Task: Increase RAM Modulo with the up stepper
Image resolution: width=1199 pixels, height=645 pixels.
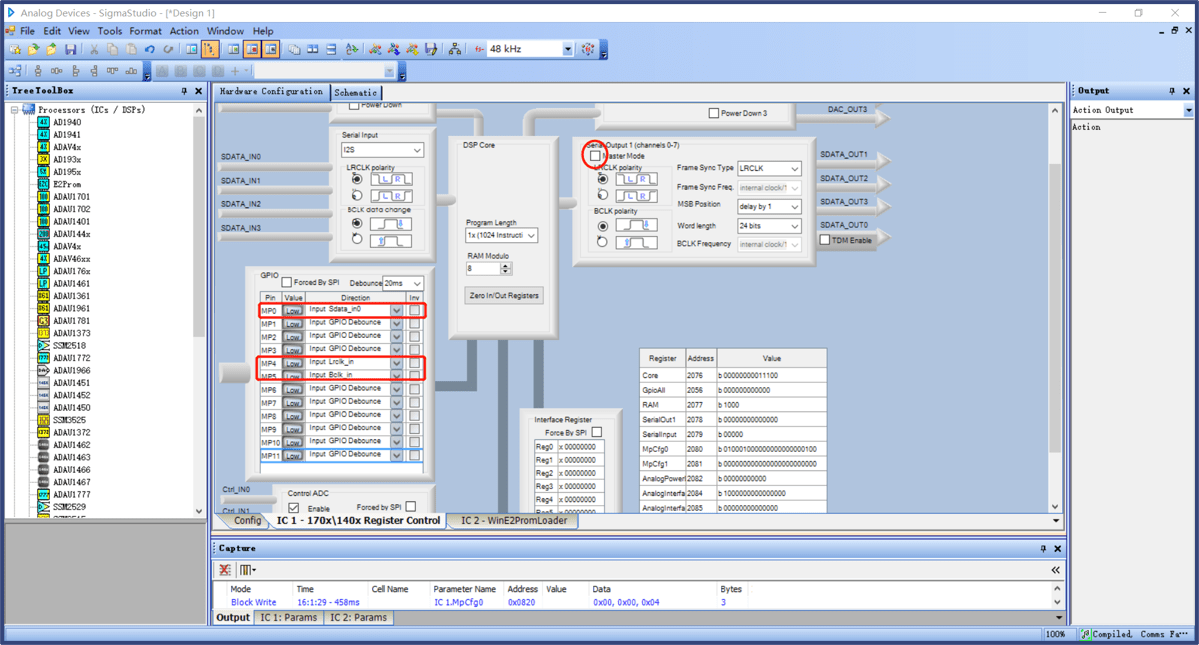Action: tap(505, 266)
